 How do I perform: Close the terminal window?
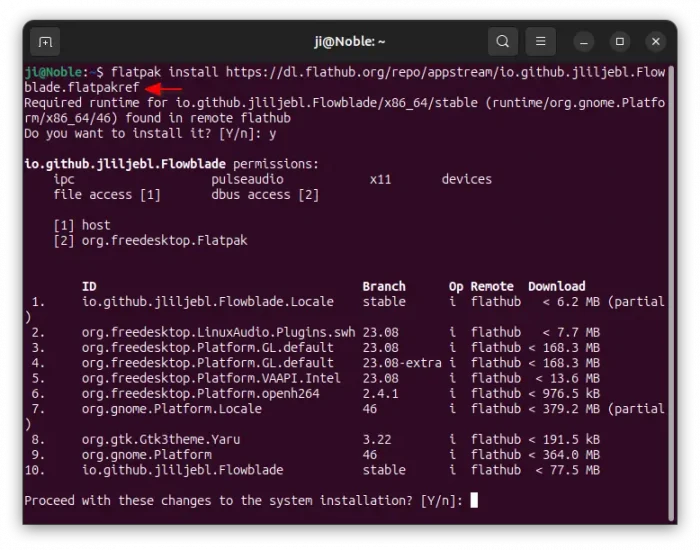coord(655,42)
